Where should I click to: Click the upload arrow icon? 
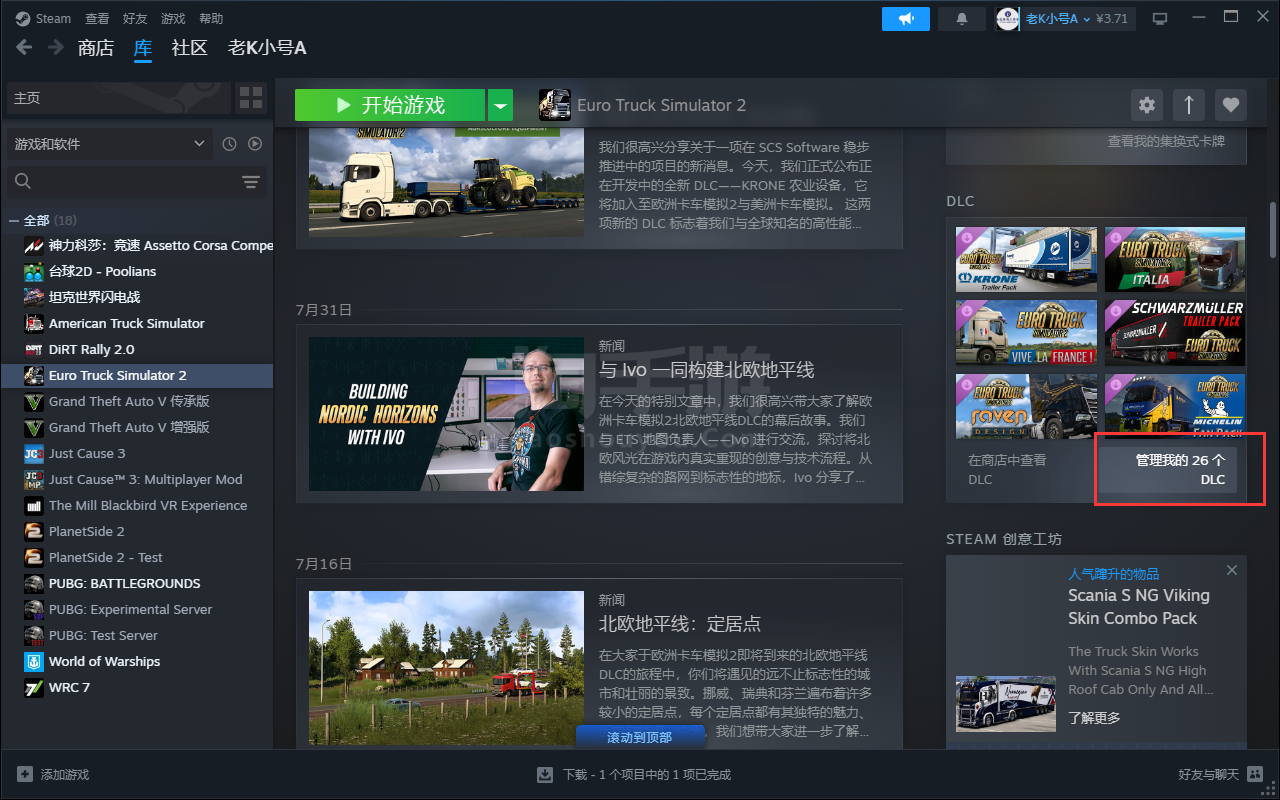1189,105
